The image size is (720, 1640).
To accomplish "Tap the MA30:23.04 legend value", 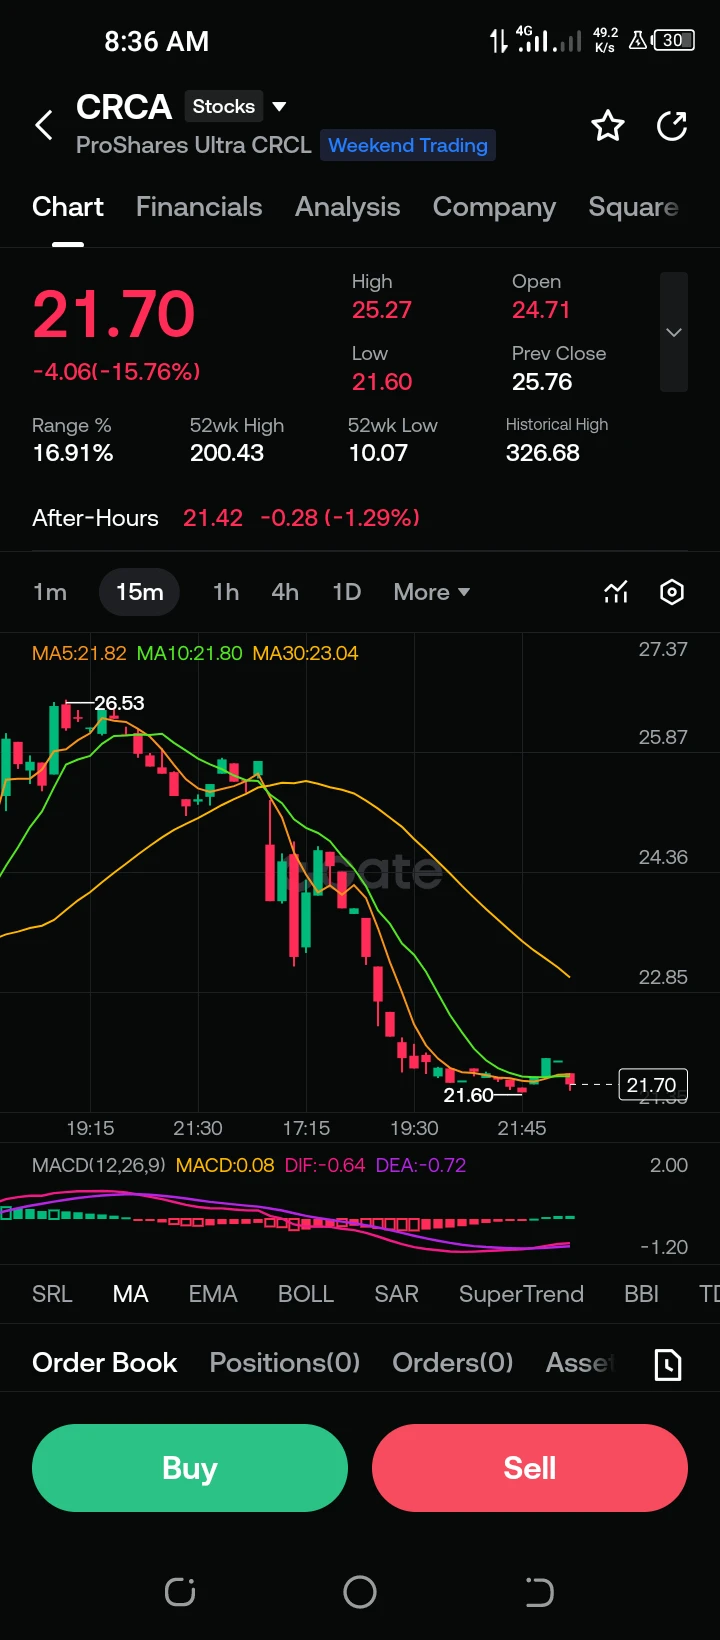I will click(x=305, y=653).
